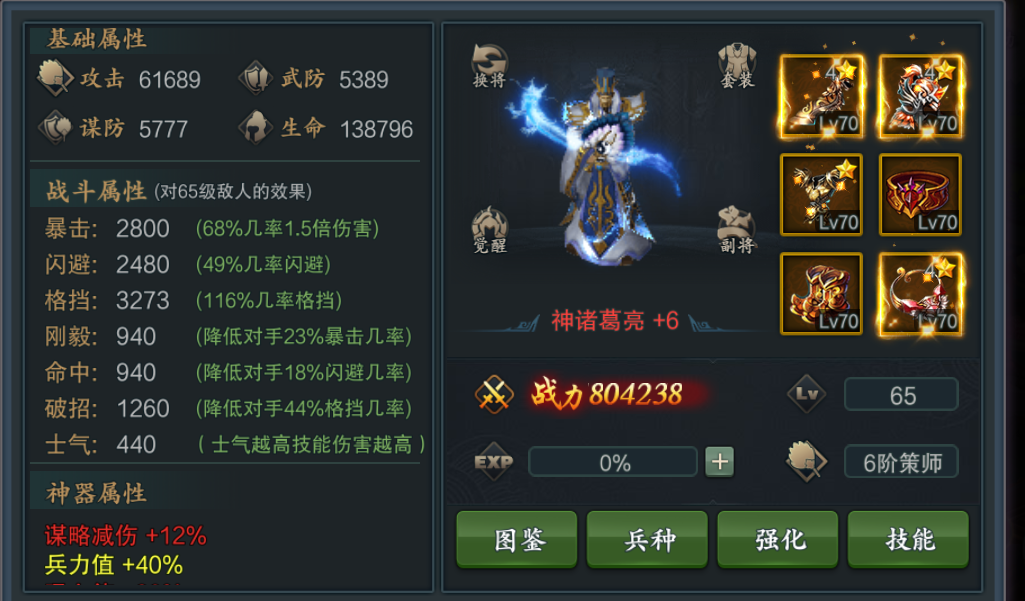Select the curved horn equipment slot
Screen dimensions: 1025x601
(920, 294)
